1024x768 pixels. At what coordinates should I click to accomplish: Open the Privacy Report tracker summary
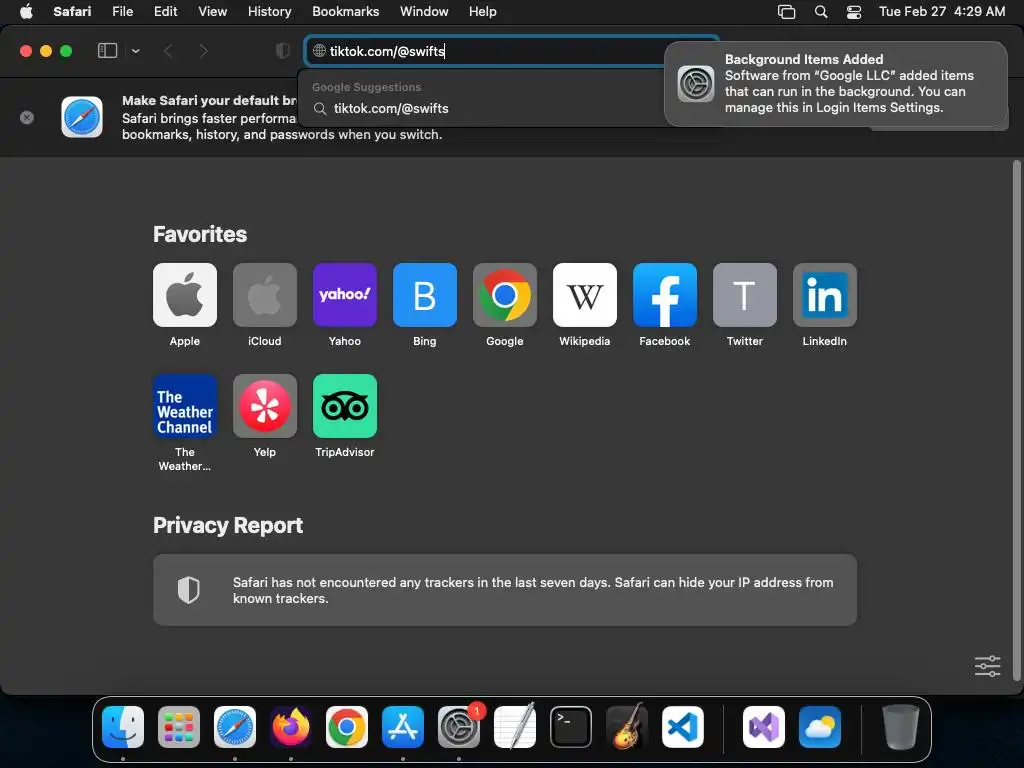pos(505,590)
